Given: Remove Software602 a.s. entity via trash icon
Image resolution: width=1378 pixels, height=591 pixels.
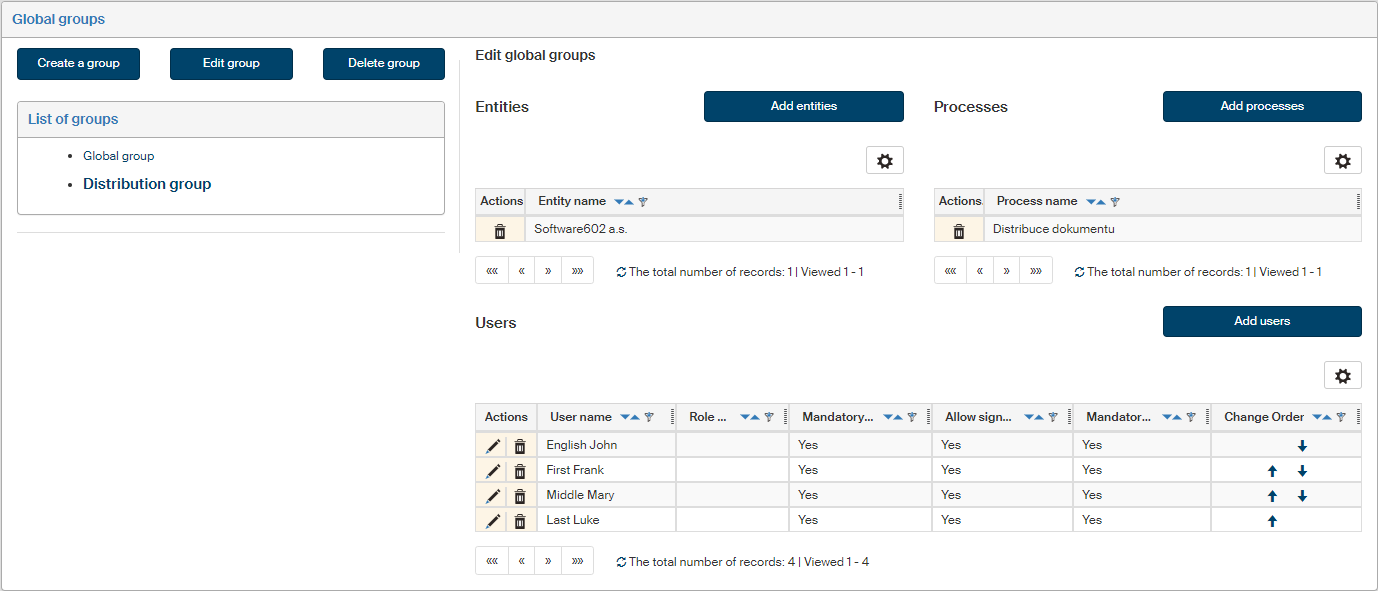Looking at the screenshot, I should 500,231.
